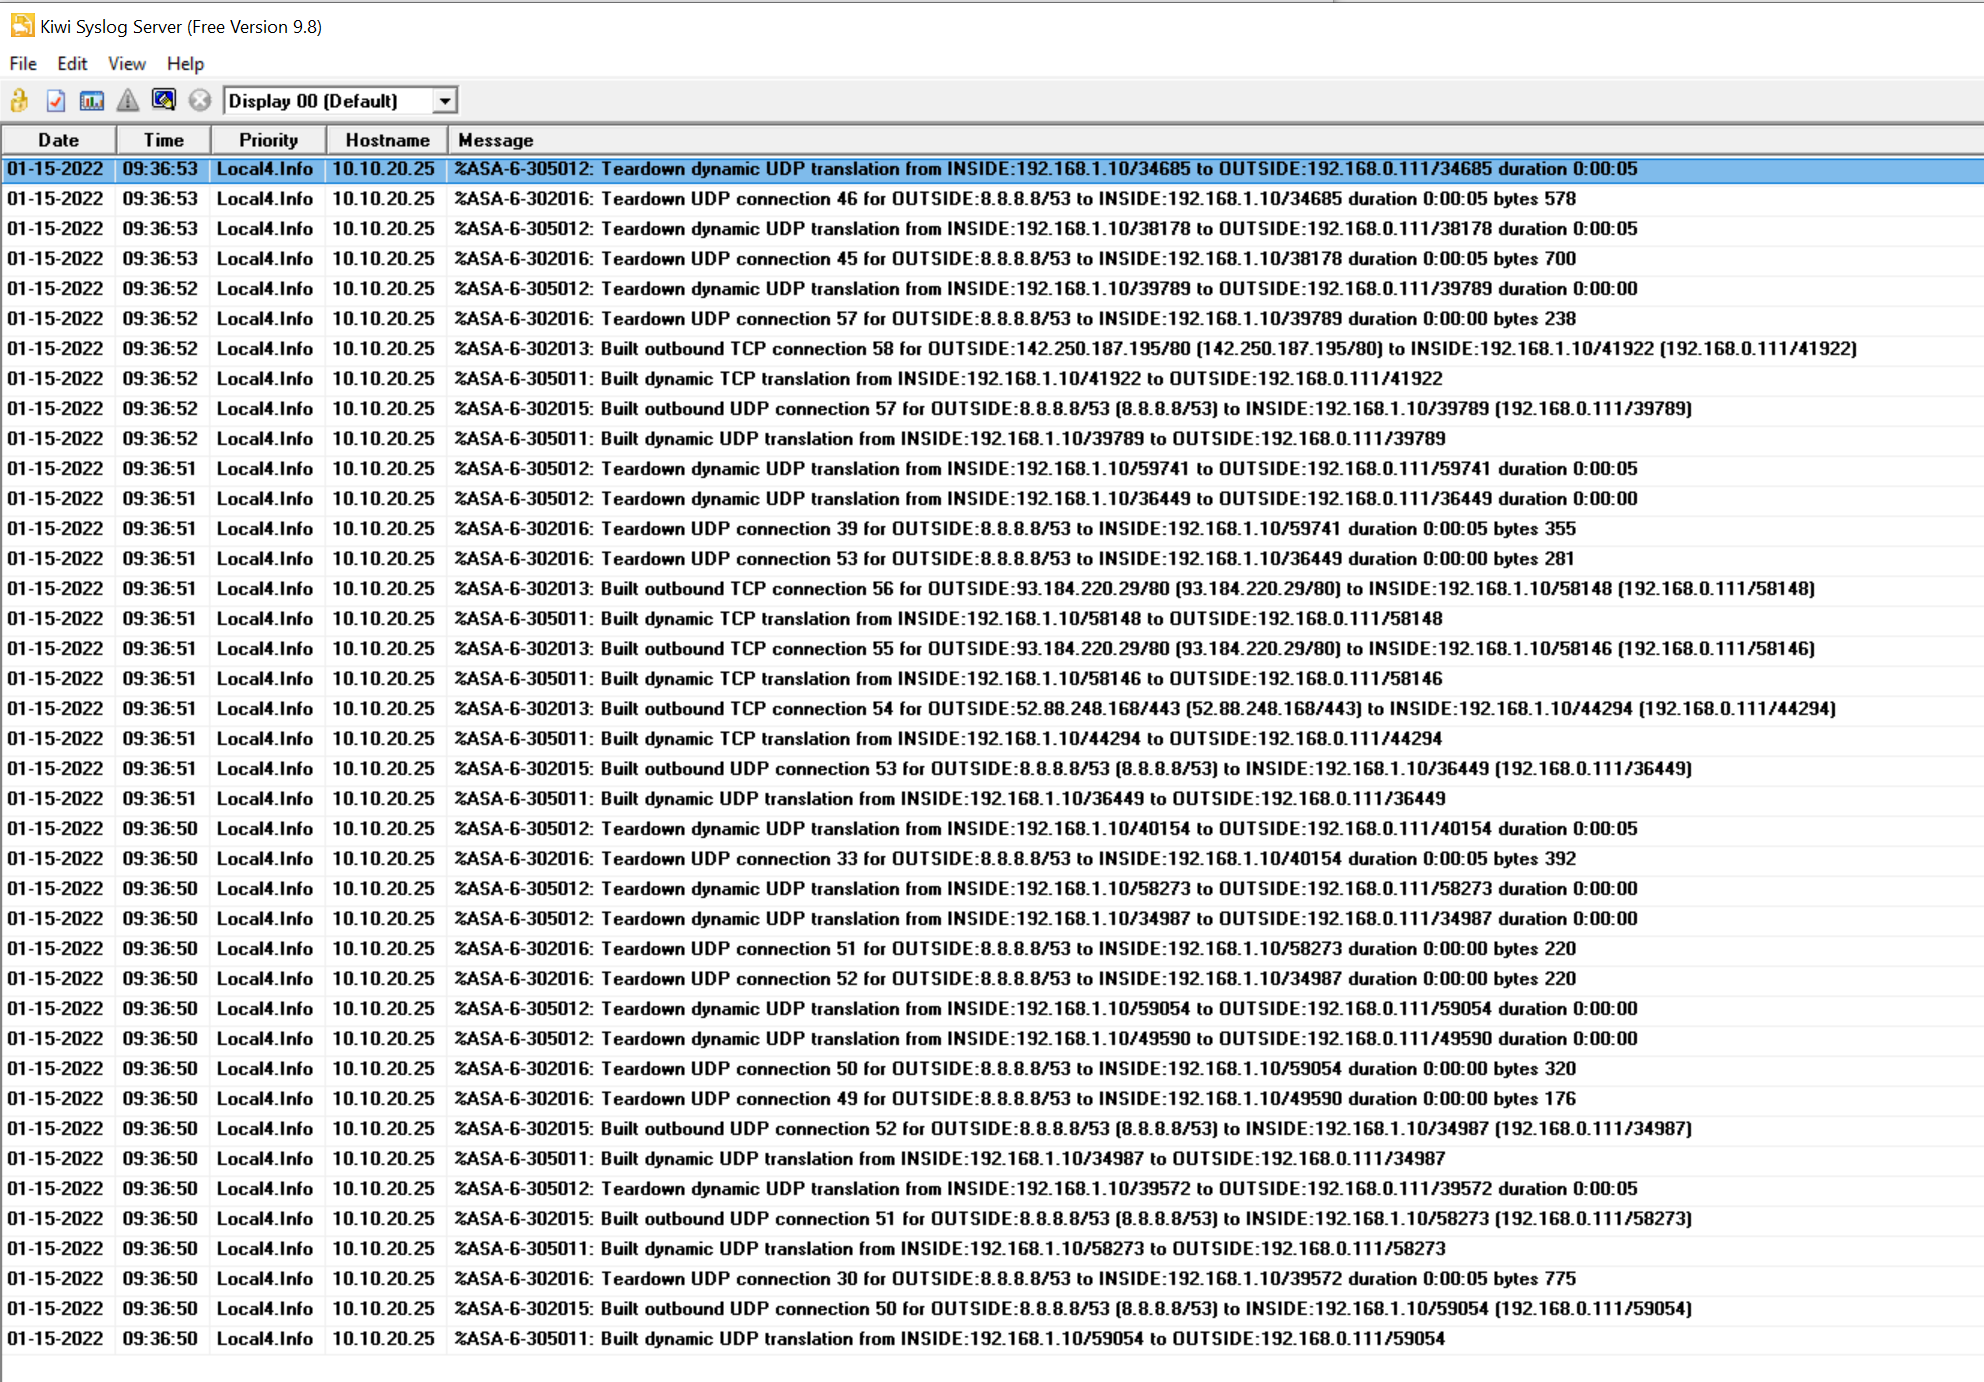1984x1382 pixels.
Task: Click the Time column header
Action: click(162, 140)
